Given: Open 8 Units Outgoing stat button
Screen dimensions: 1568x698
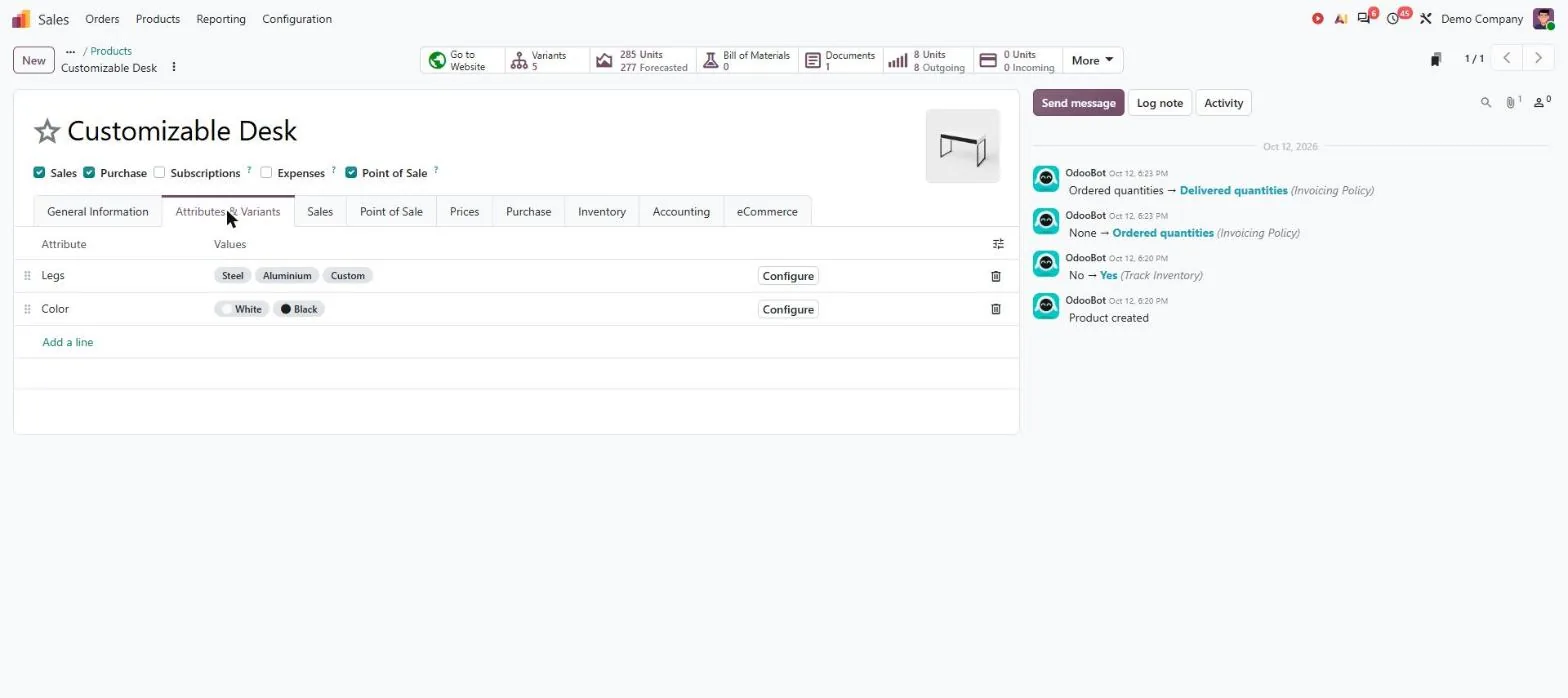Looking at the screenshot, I should click(x=928, y=60).
